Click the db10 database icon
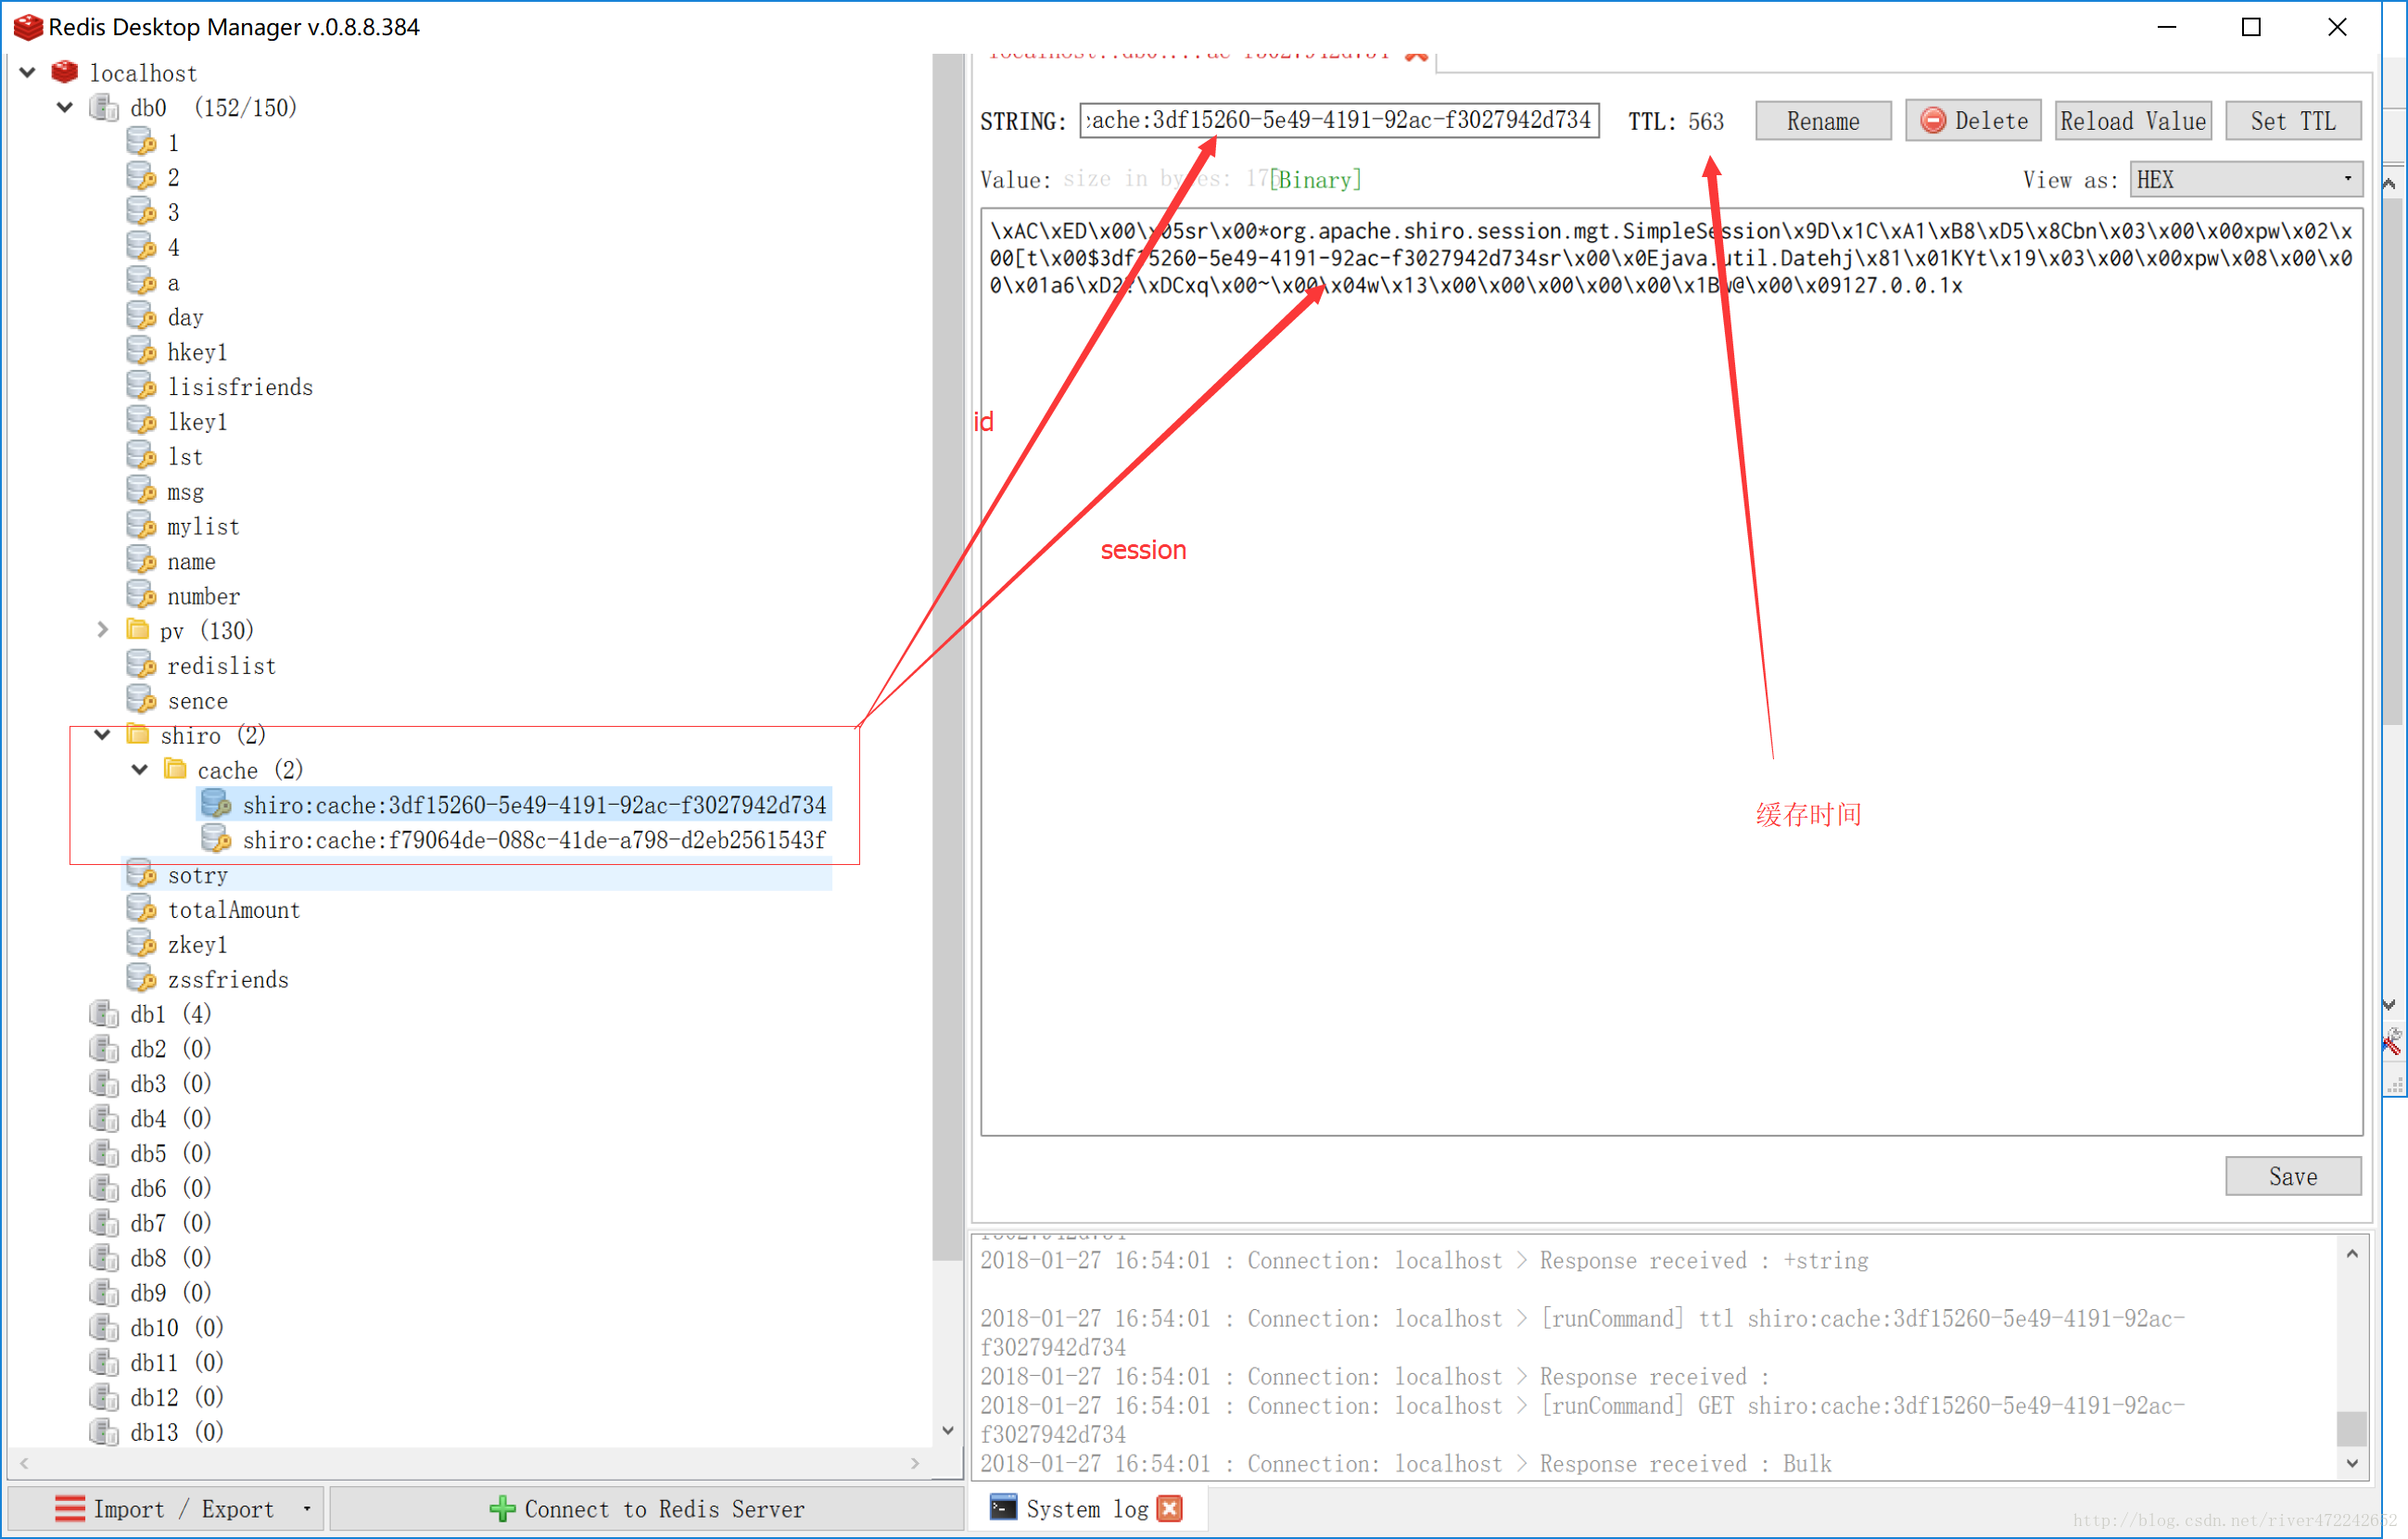 [104, 1327]
